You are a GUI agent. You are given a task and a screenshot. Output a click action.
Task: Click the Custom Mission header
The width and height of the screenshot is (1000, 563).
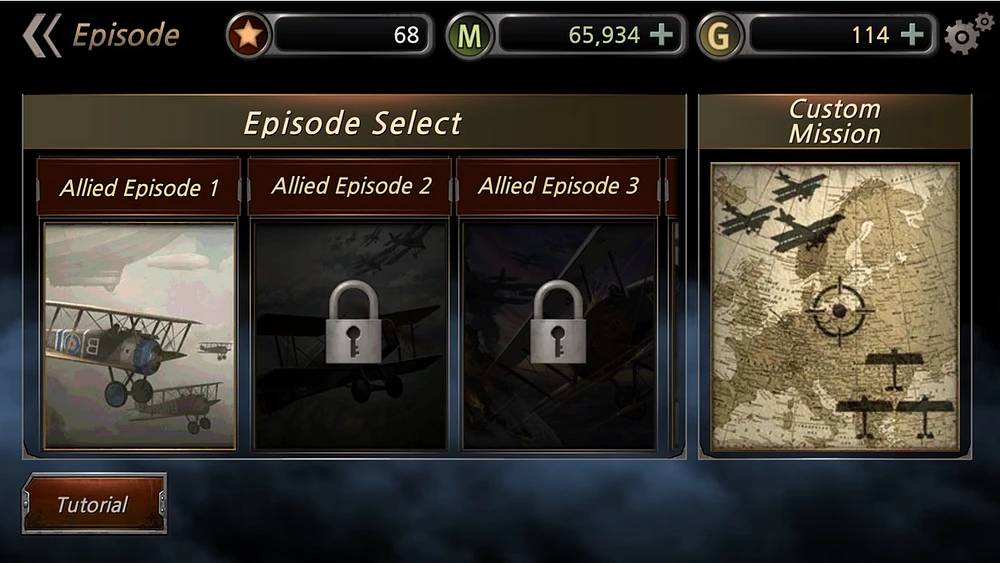click(835, 122)
